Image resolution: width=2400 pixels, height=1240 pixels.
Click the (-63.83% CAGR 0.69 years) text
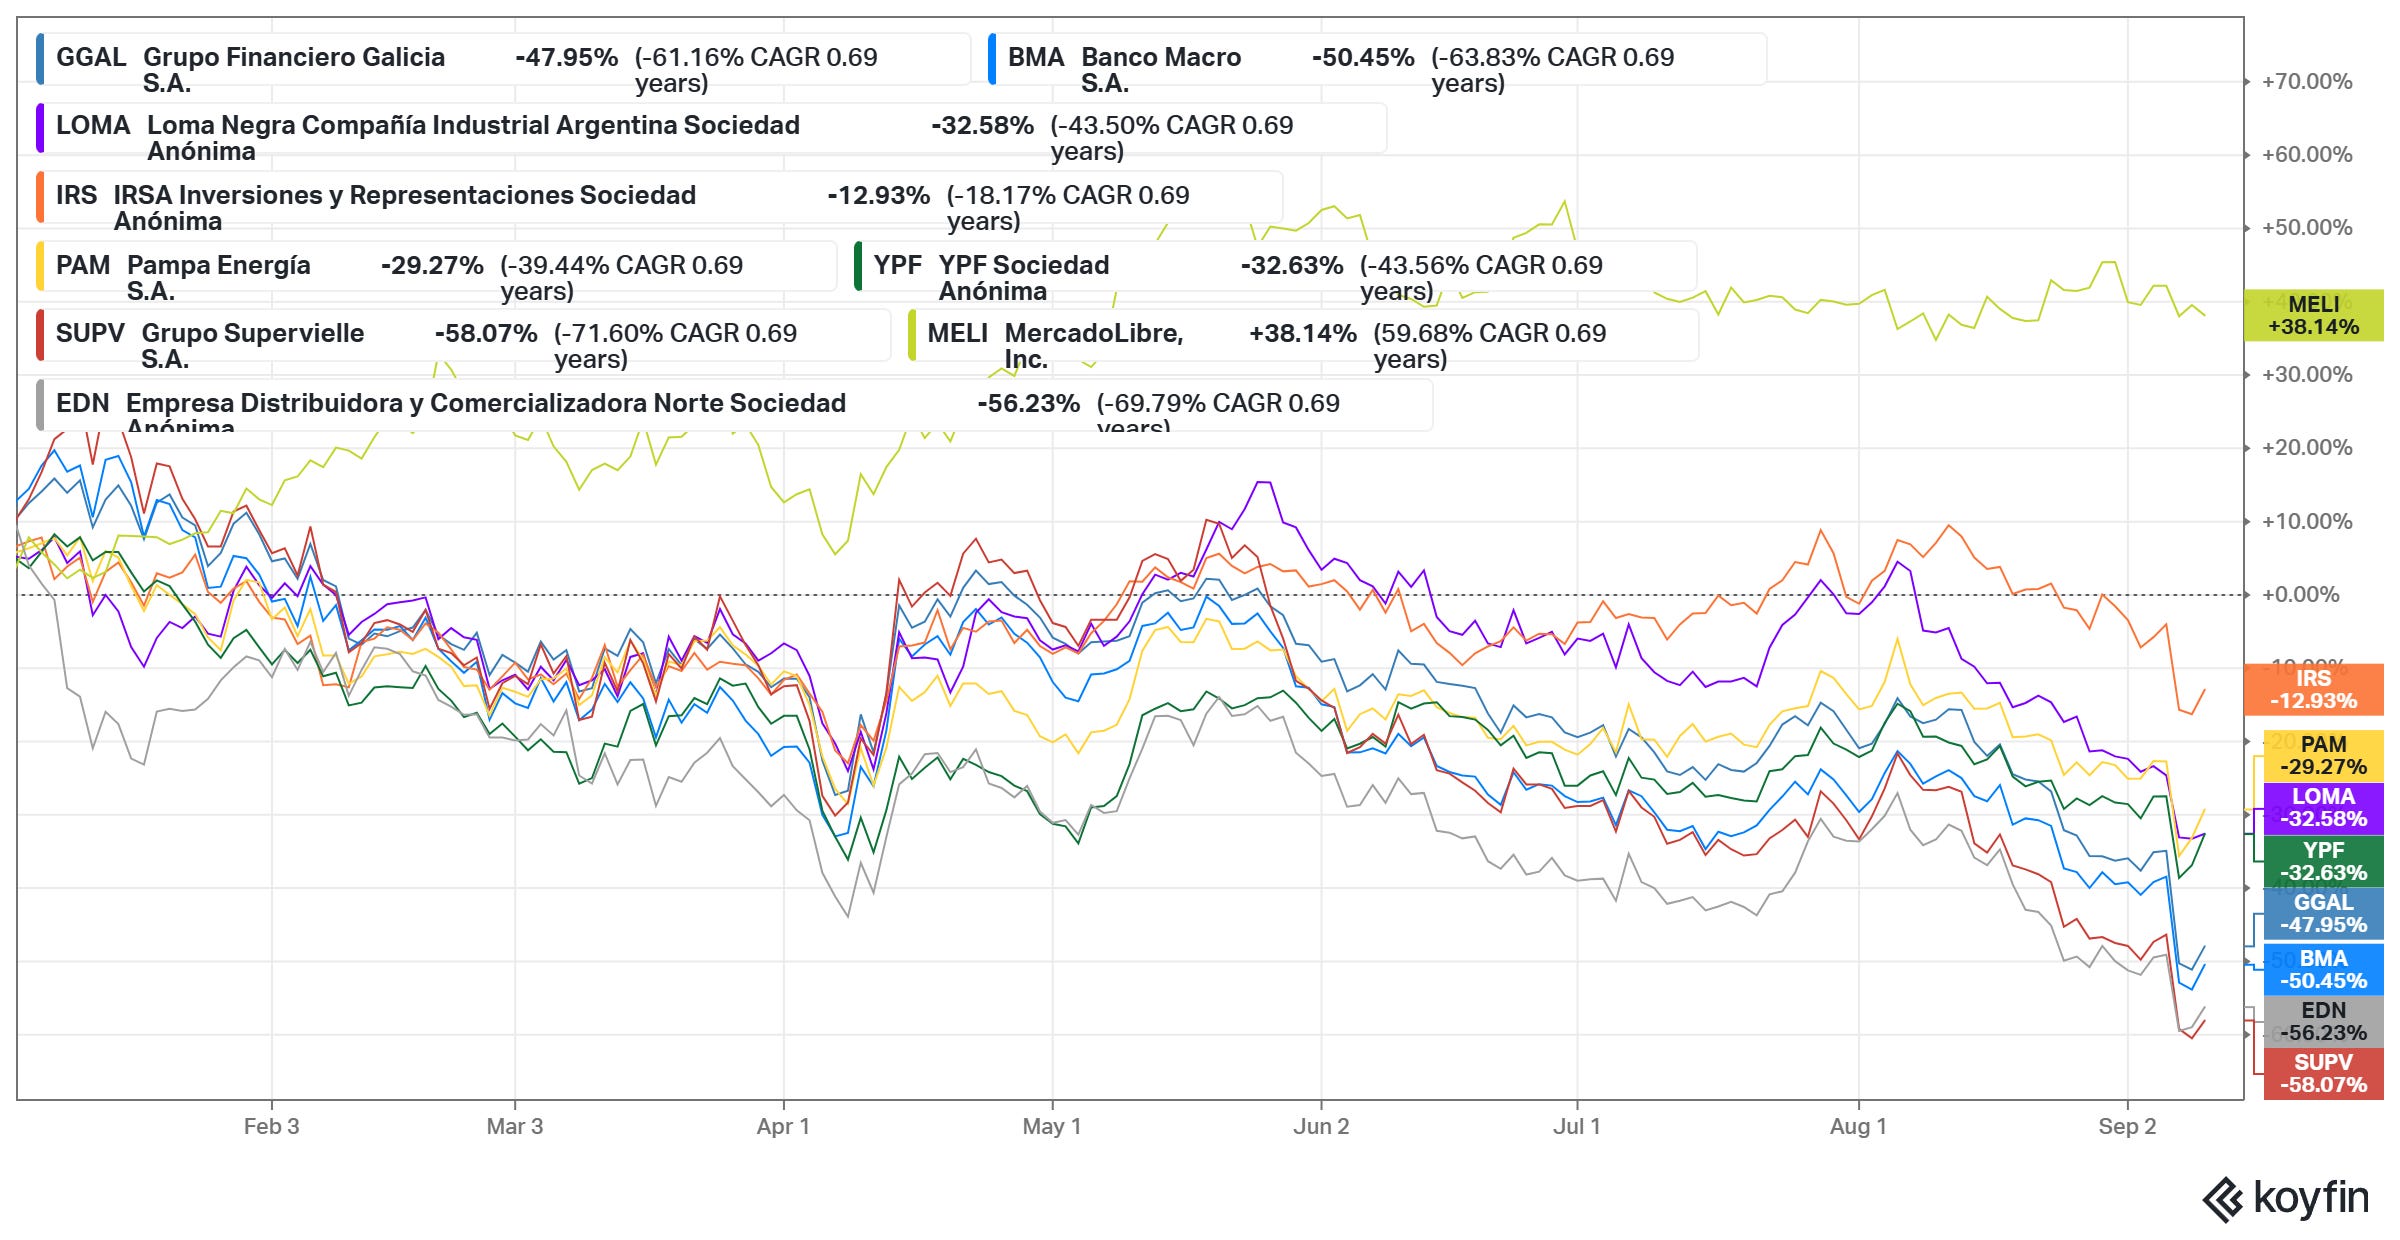coord(1553,70)
